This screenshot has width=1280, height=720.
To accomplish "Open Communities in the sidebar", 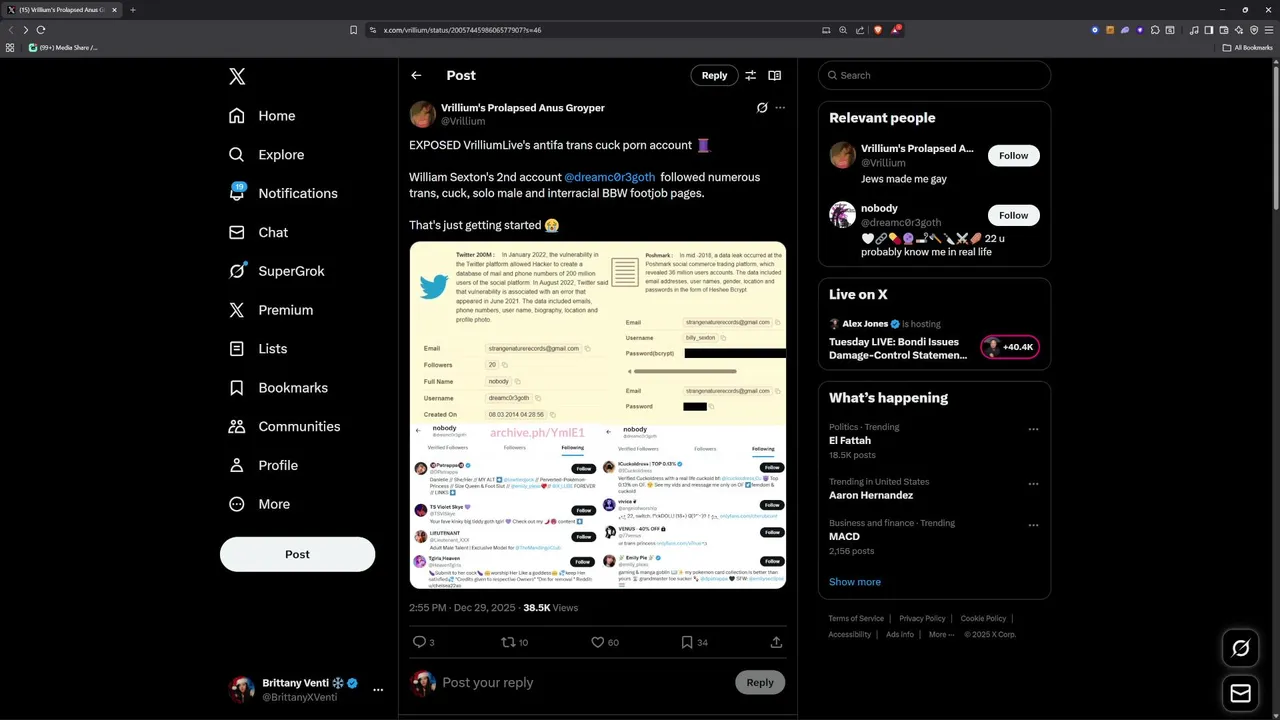I will tap(284, 426).
